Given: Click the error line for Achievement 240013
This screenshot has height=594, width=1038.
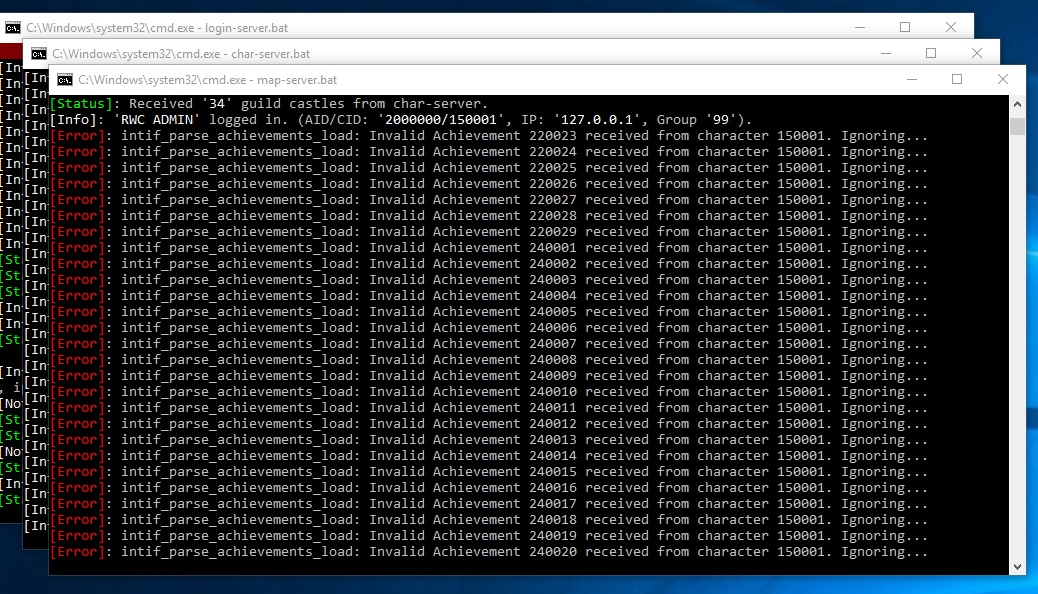Looking at the screenshot, I should (489, 440).
